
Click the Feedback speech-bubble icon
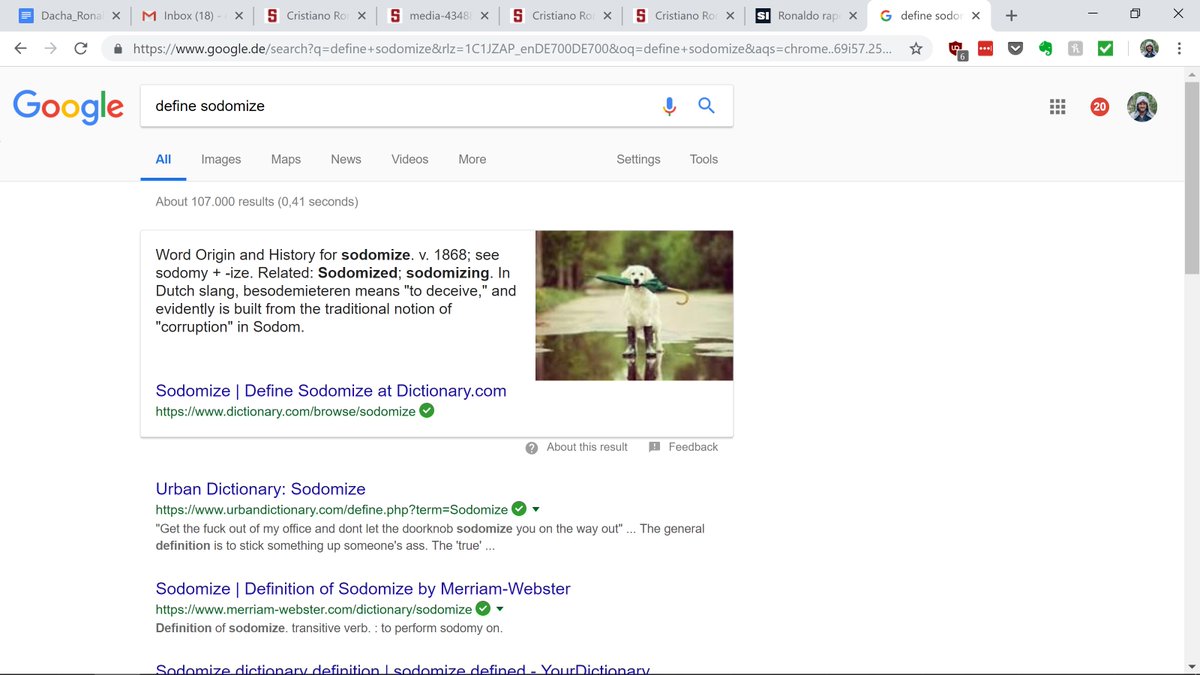[655, 447]
